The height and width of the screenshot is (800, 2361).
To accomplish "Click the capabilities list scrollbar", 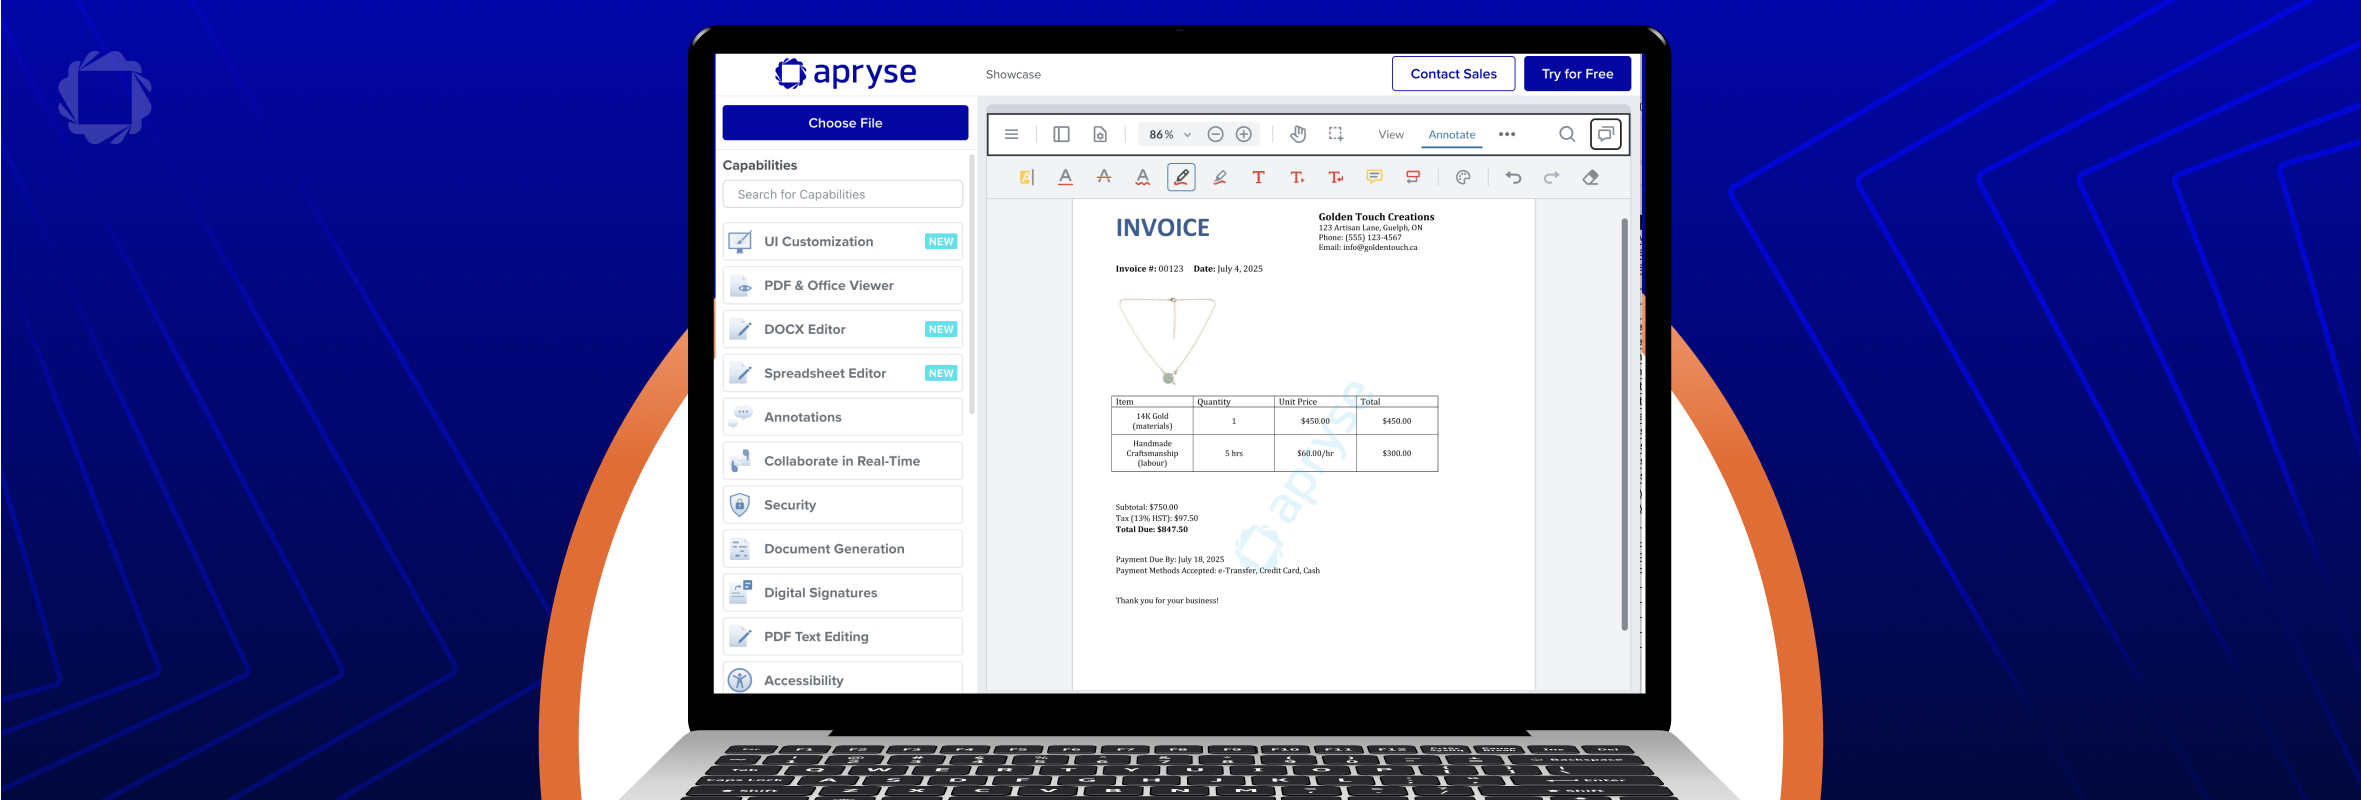I will pyautogui.click(x=972, y=285).
